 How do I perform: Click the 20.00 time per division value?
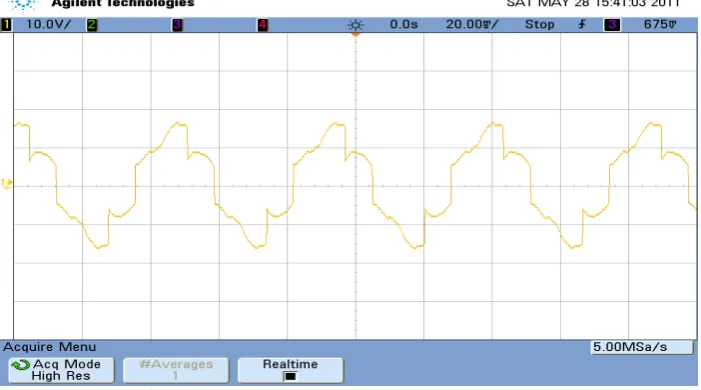pos(472,24)
